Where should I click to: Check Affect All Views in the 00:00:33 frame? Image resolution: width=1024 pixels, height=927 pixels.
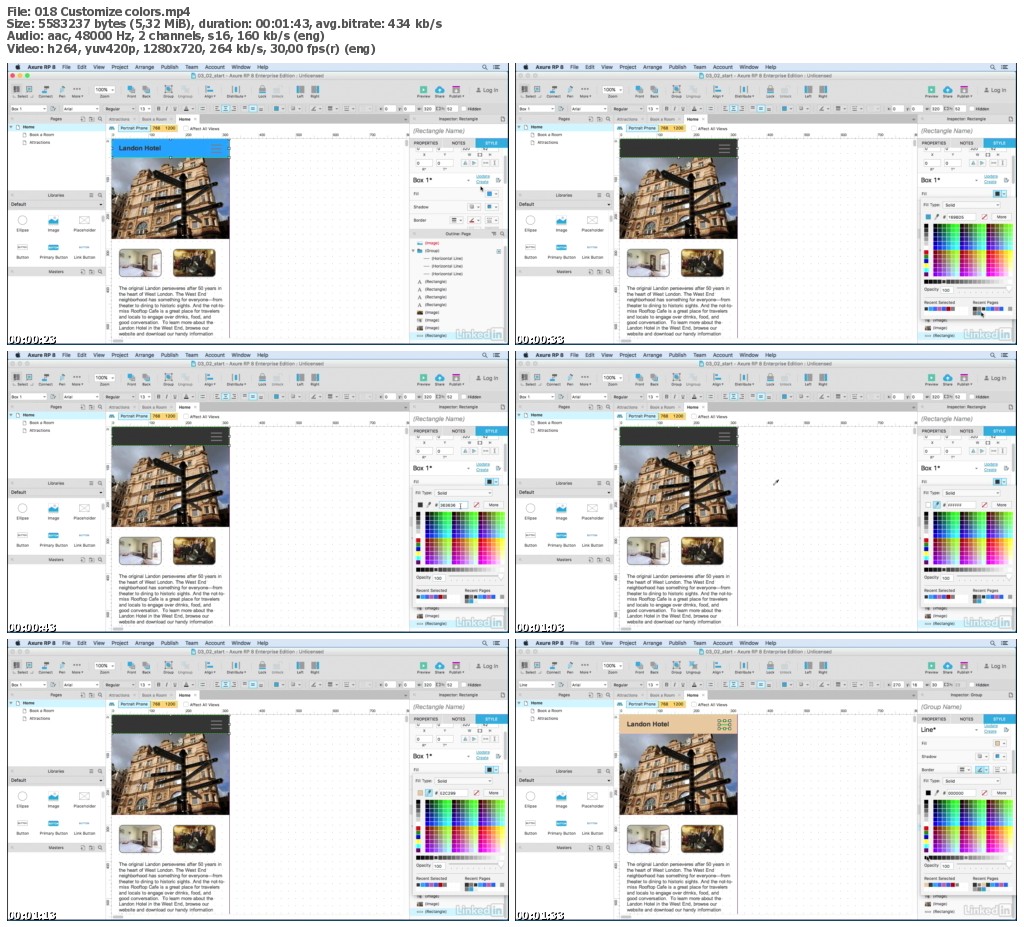(694, 129)
